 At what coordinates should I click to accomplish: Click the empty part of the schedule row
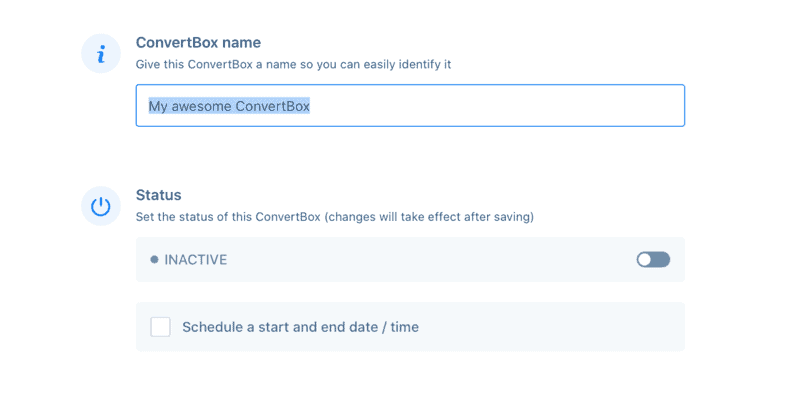(x=551, y=327)
